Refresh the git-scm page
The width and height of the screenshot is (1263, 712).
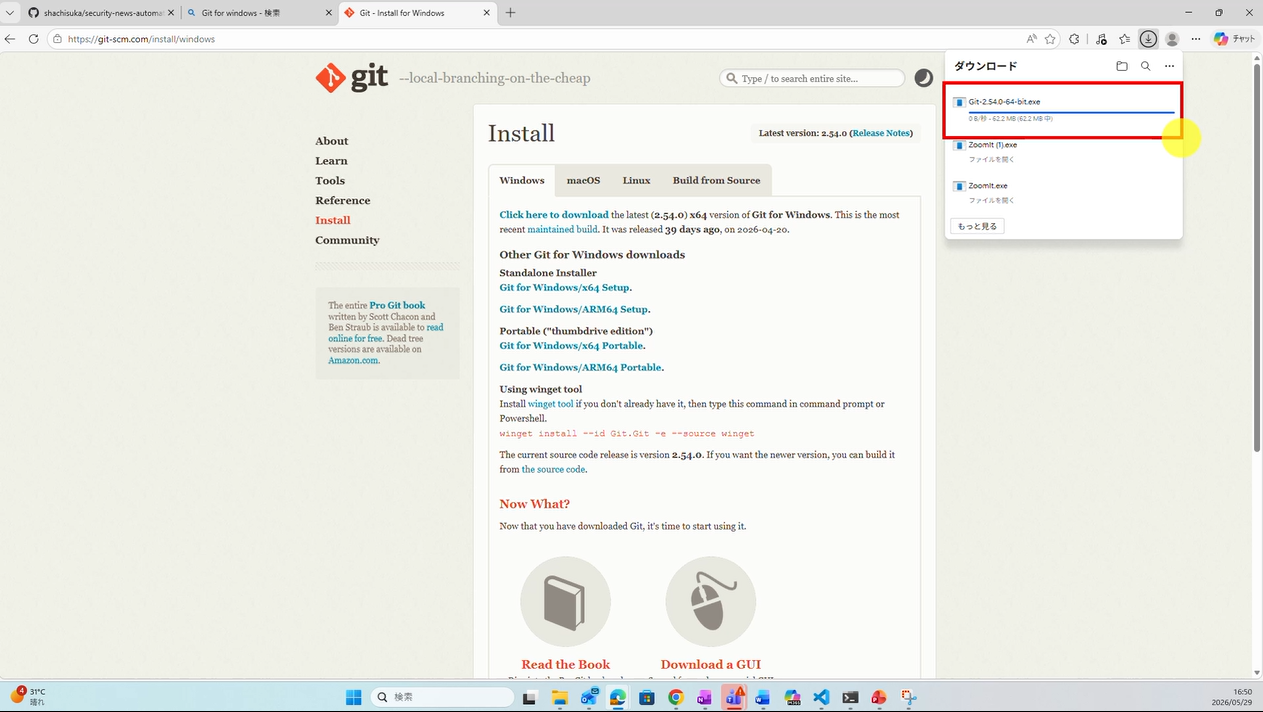tap(33, 39)
